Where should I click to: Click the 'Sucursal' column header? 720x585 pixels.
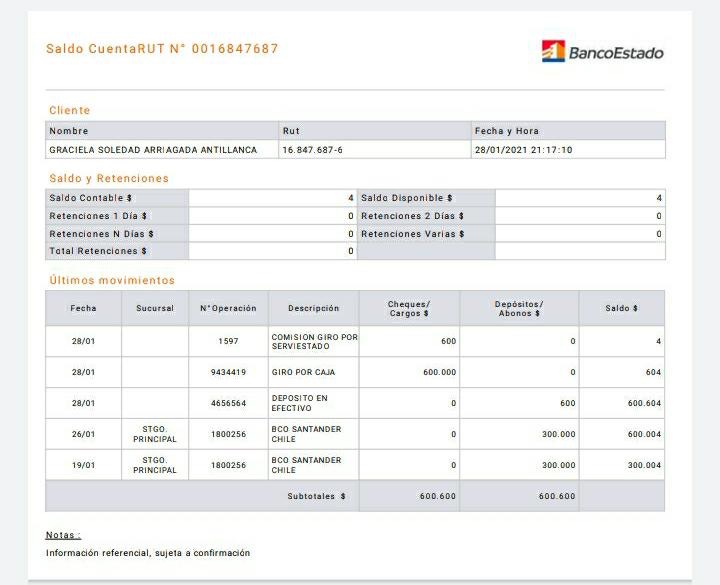[155, 308]
